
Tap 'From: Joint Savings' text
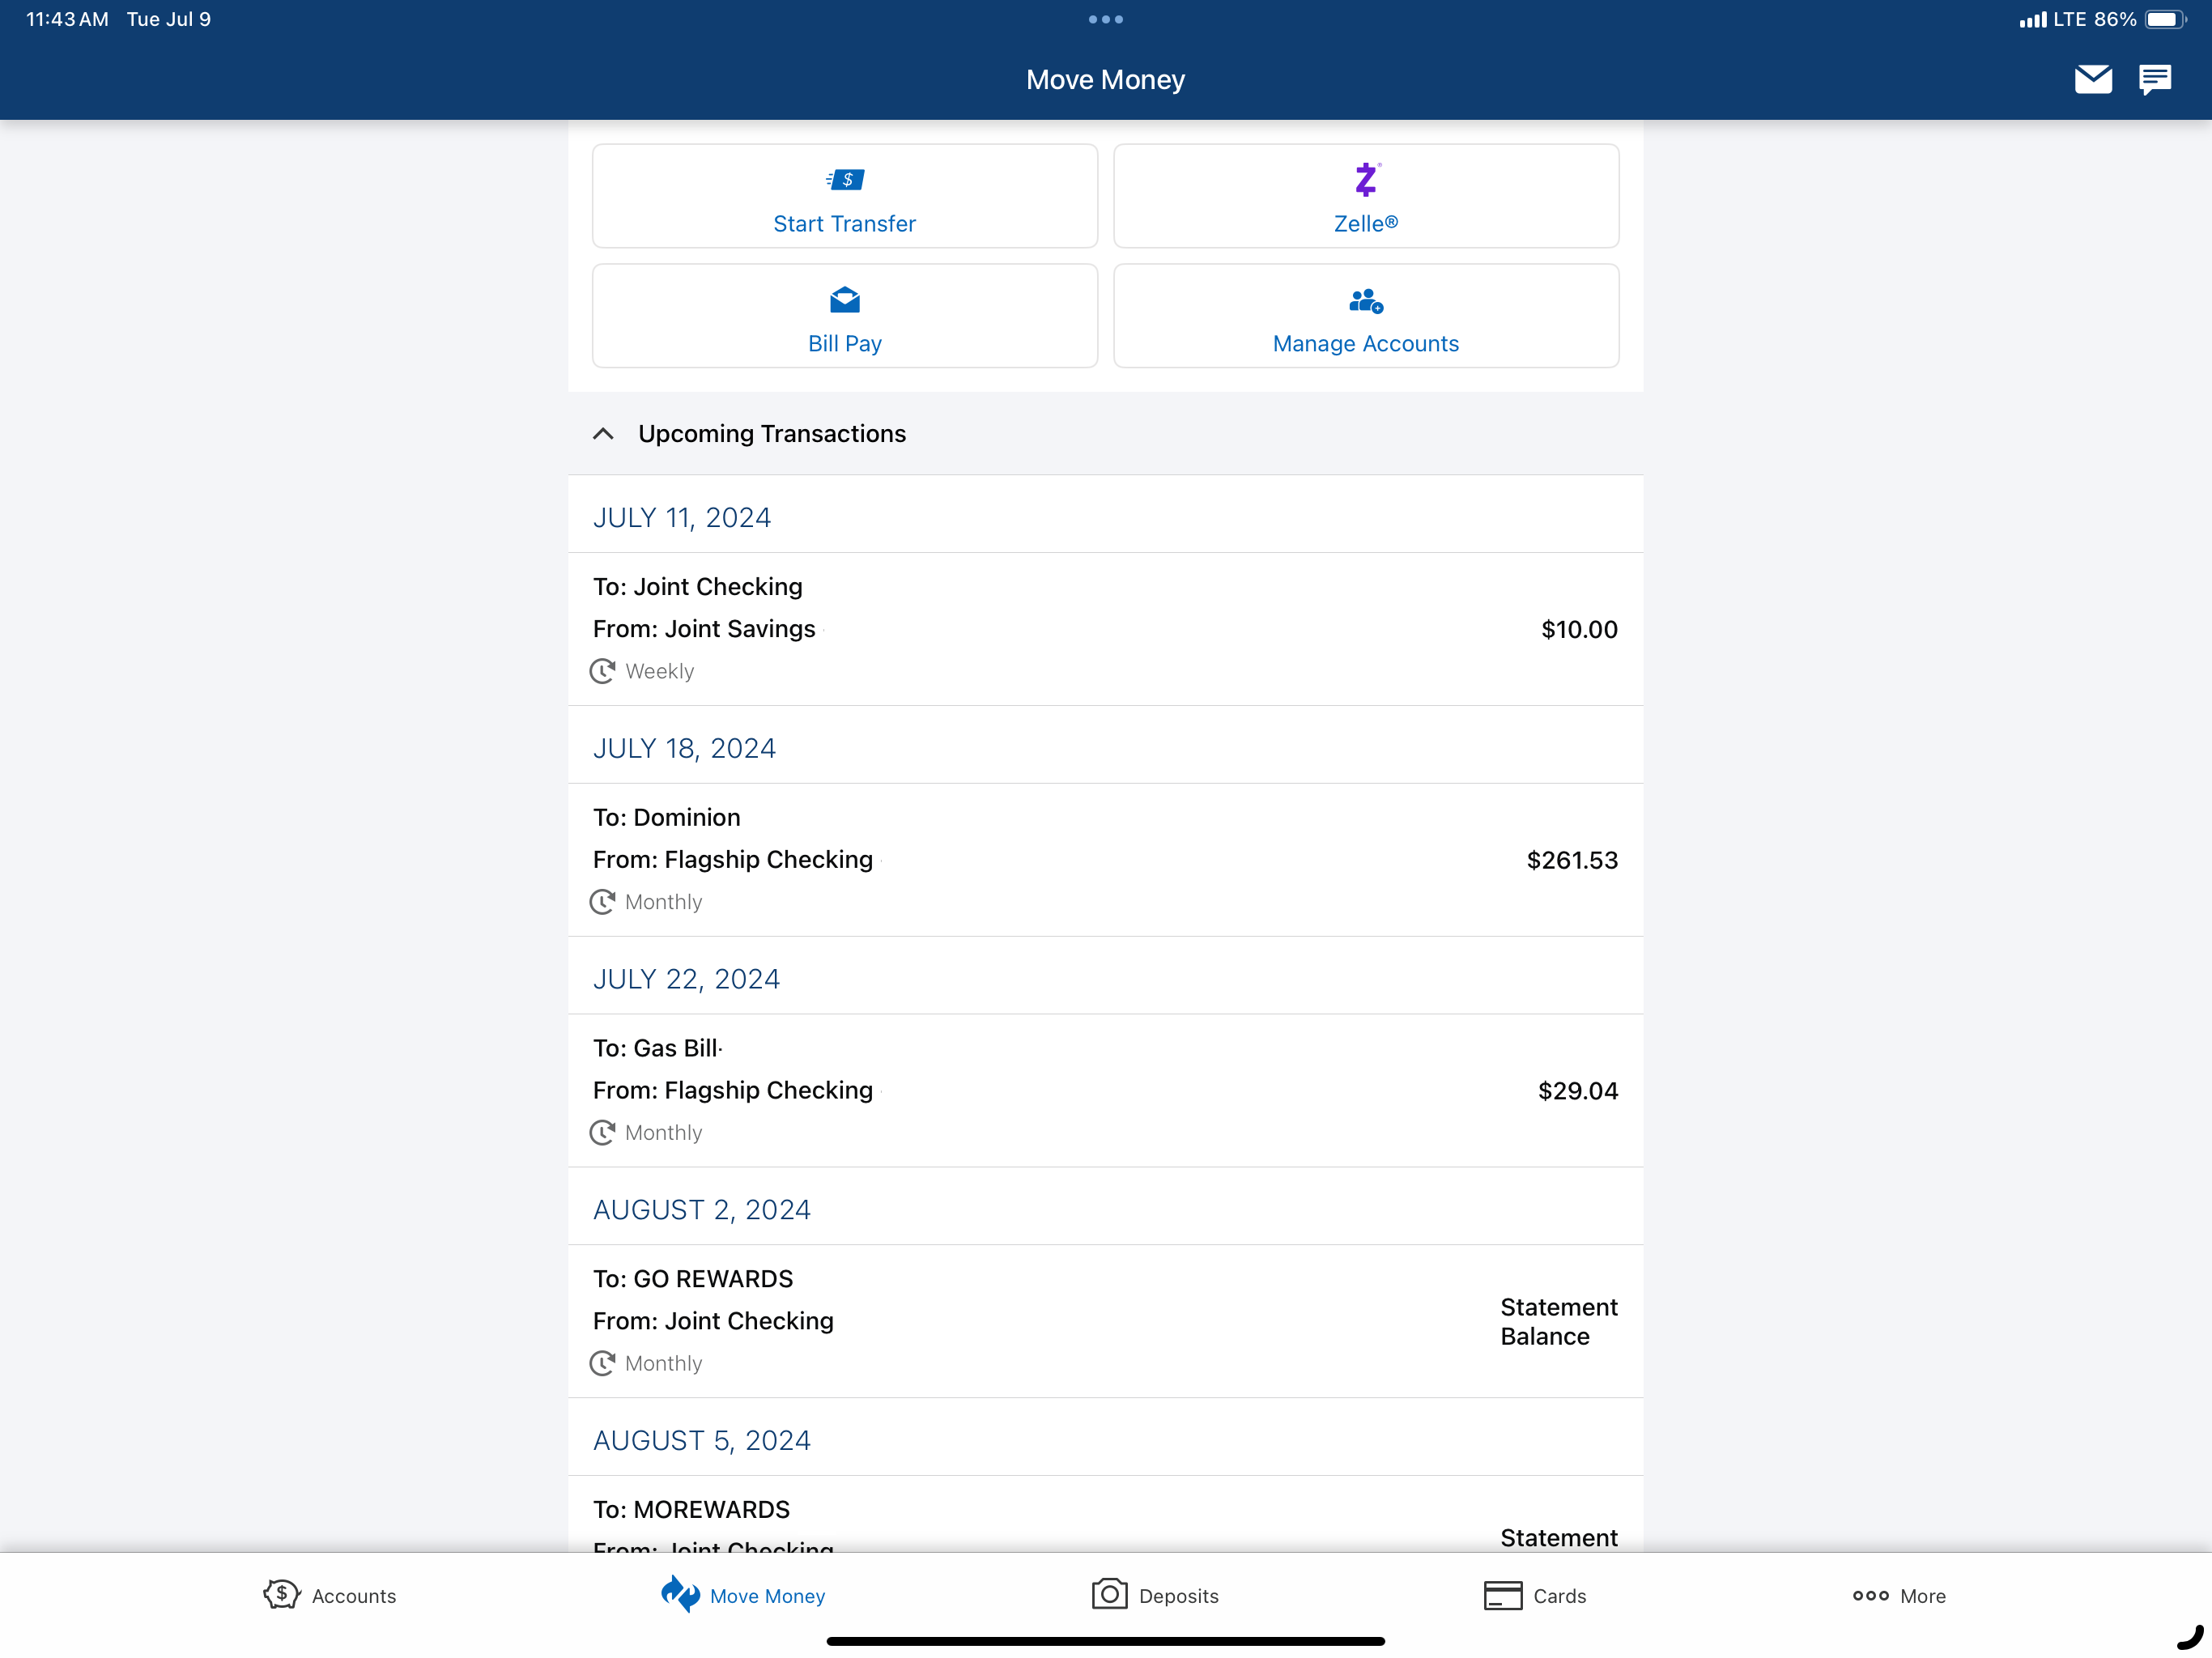(x=704, y=629)
